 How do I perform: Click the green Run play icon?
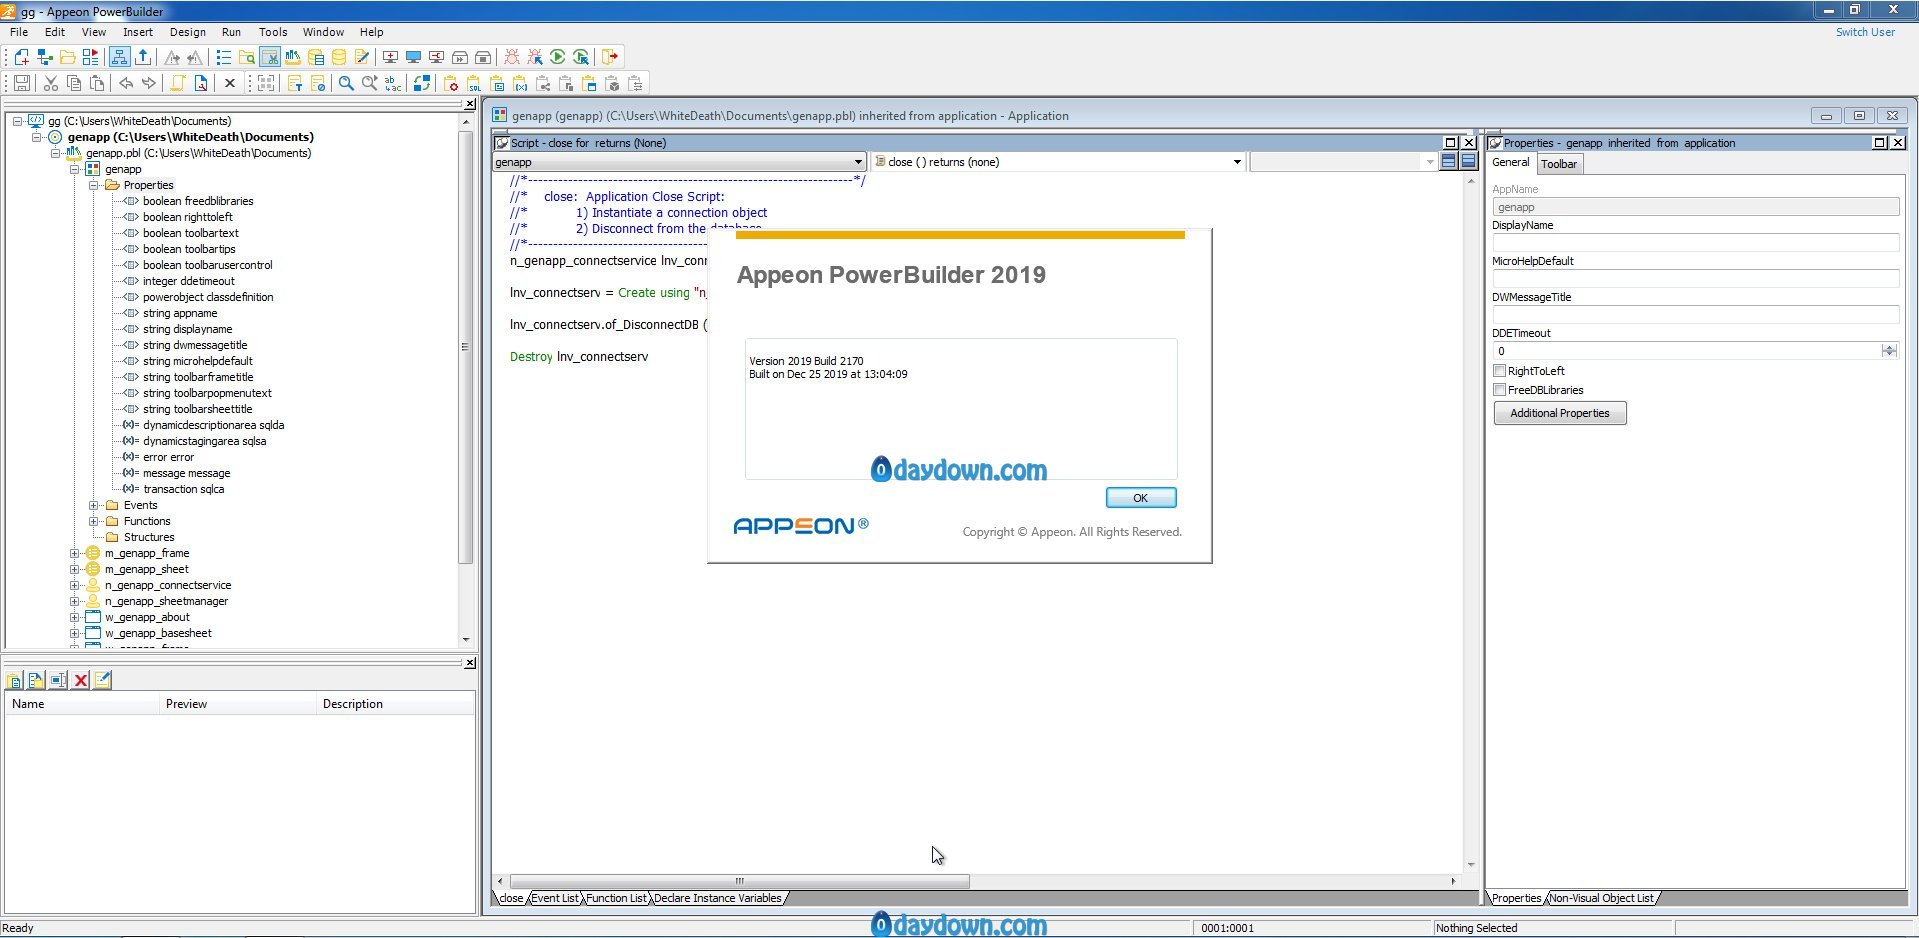point(557,57)
